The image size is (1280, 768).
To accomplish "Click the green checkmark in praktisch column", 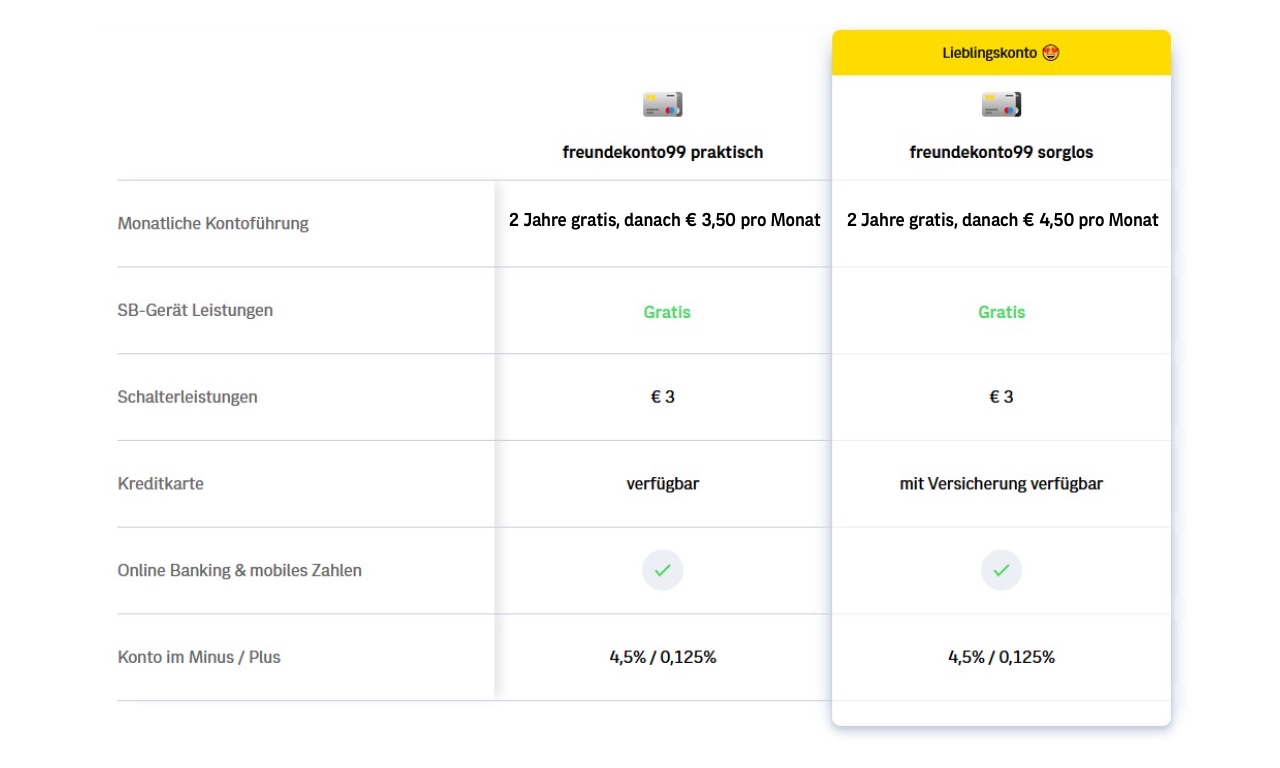I will pos(662,570).
